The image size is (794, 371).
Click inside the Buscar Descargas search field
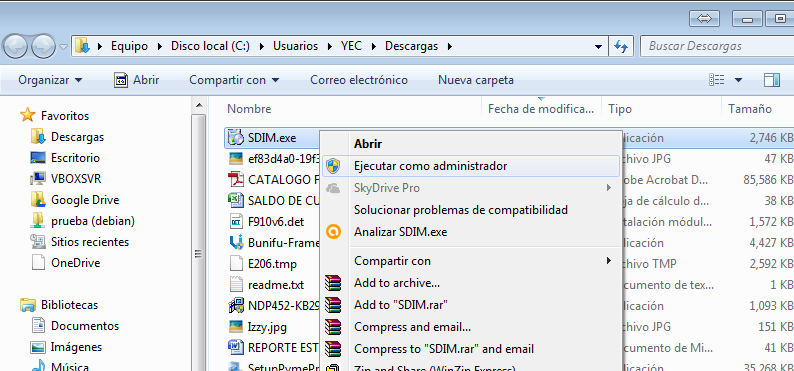pos(717,46)
